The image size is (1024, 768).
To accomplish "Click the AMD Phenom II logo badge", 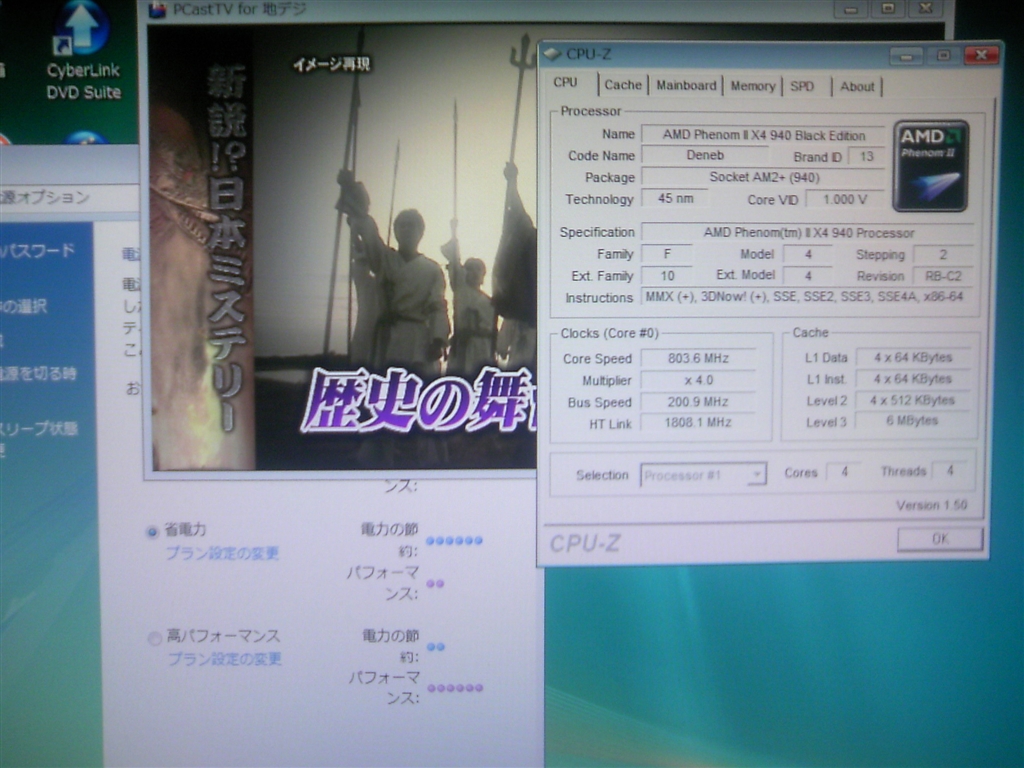I will point(930,166).
